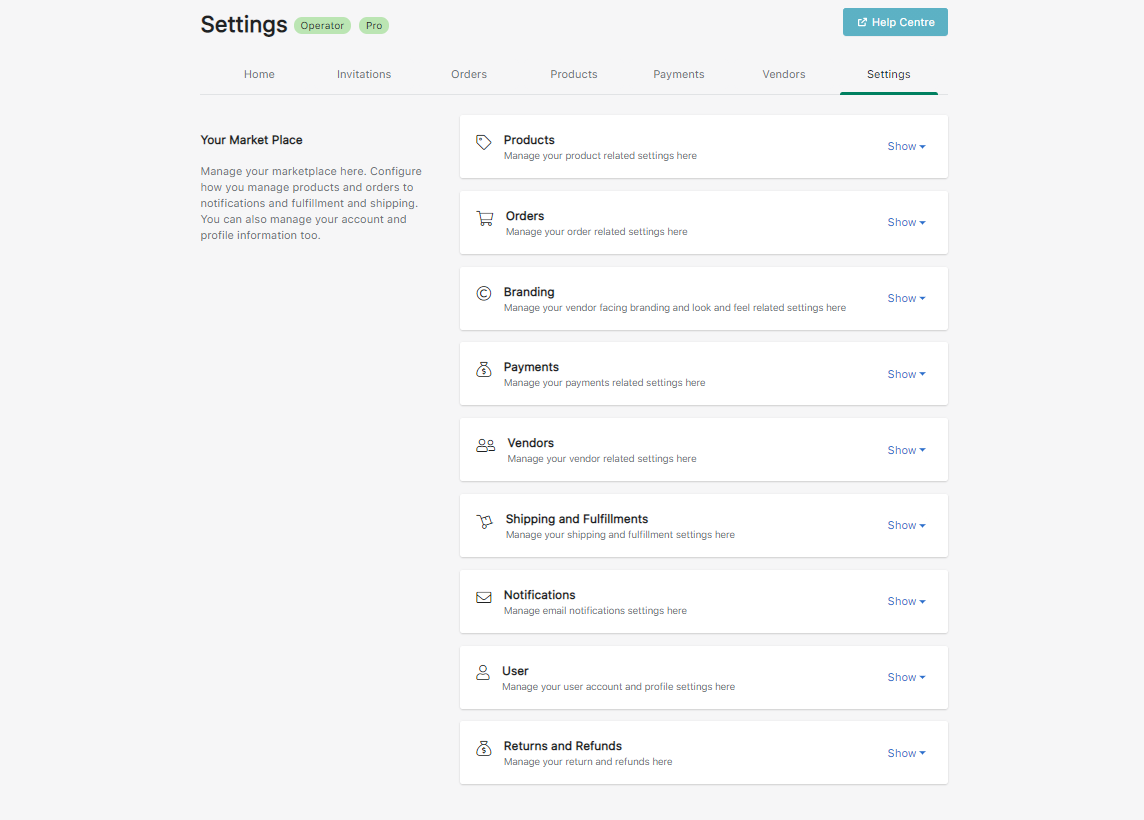
Task: Open the Help Centre
Action: 895,22
